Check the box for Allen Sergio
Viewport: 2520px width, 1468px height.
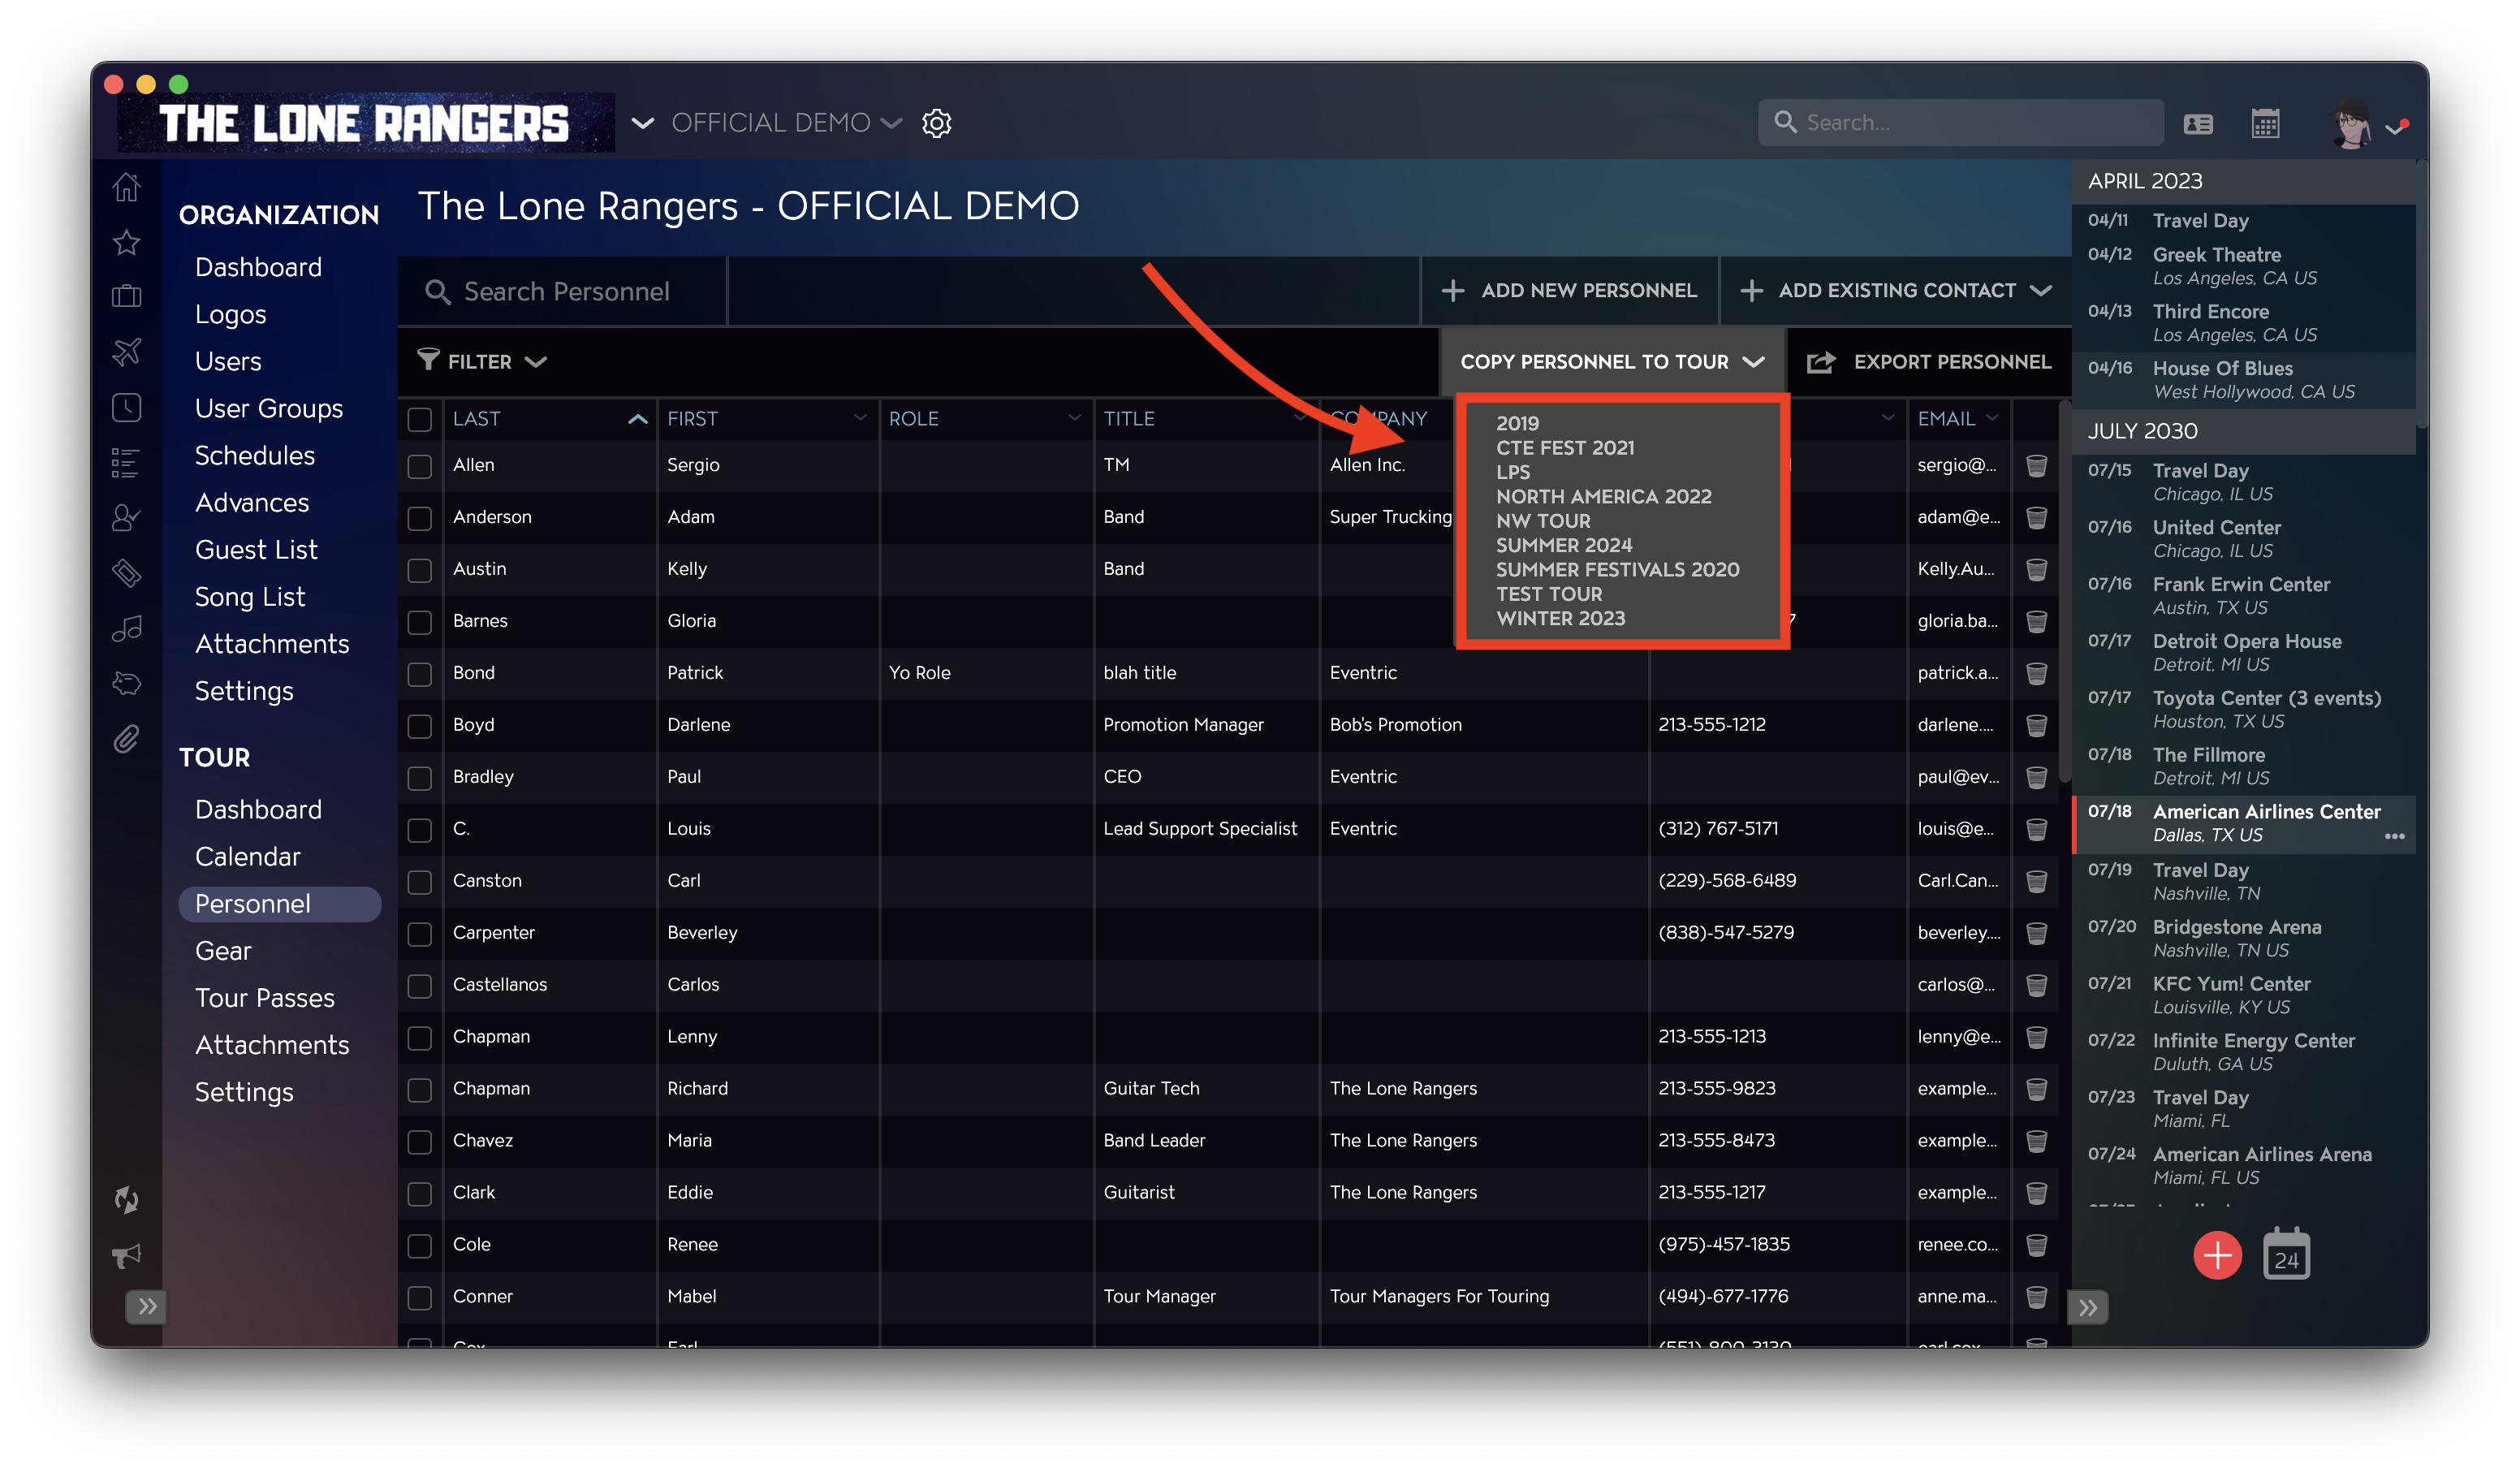pyautogui.click(x=420, y=466)
